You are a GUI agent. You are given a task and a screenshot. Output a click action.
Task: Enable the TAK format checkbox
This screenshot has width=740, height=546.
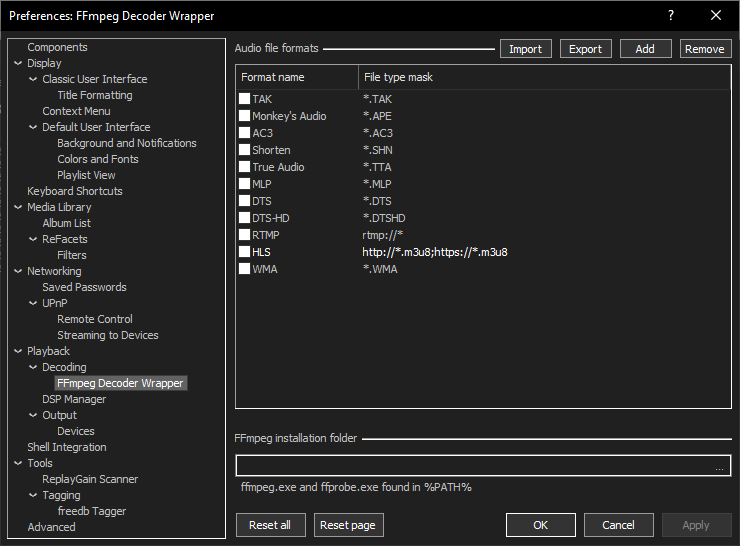(244, 99)
